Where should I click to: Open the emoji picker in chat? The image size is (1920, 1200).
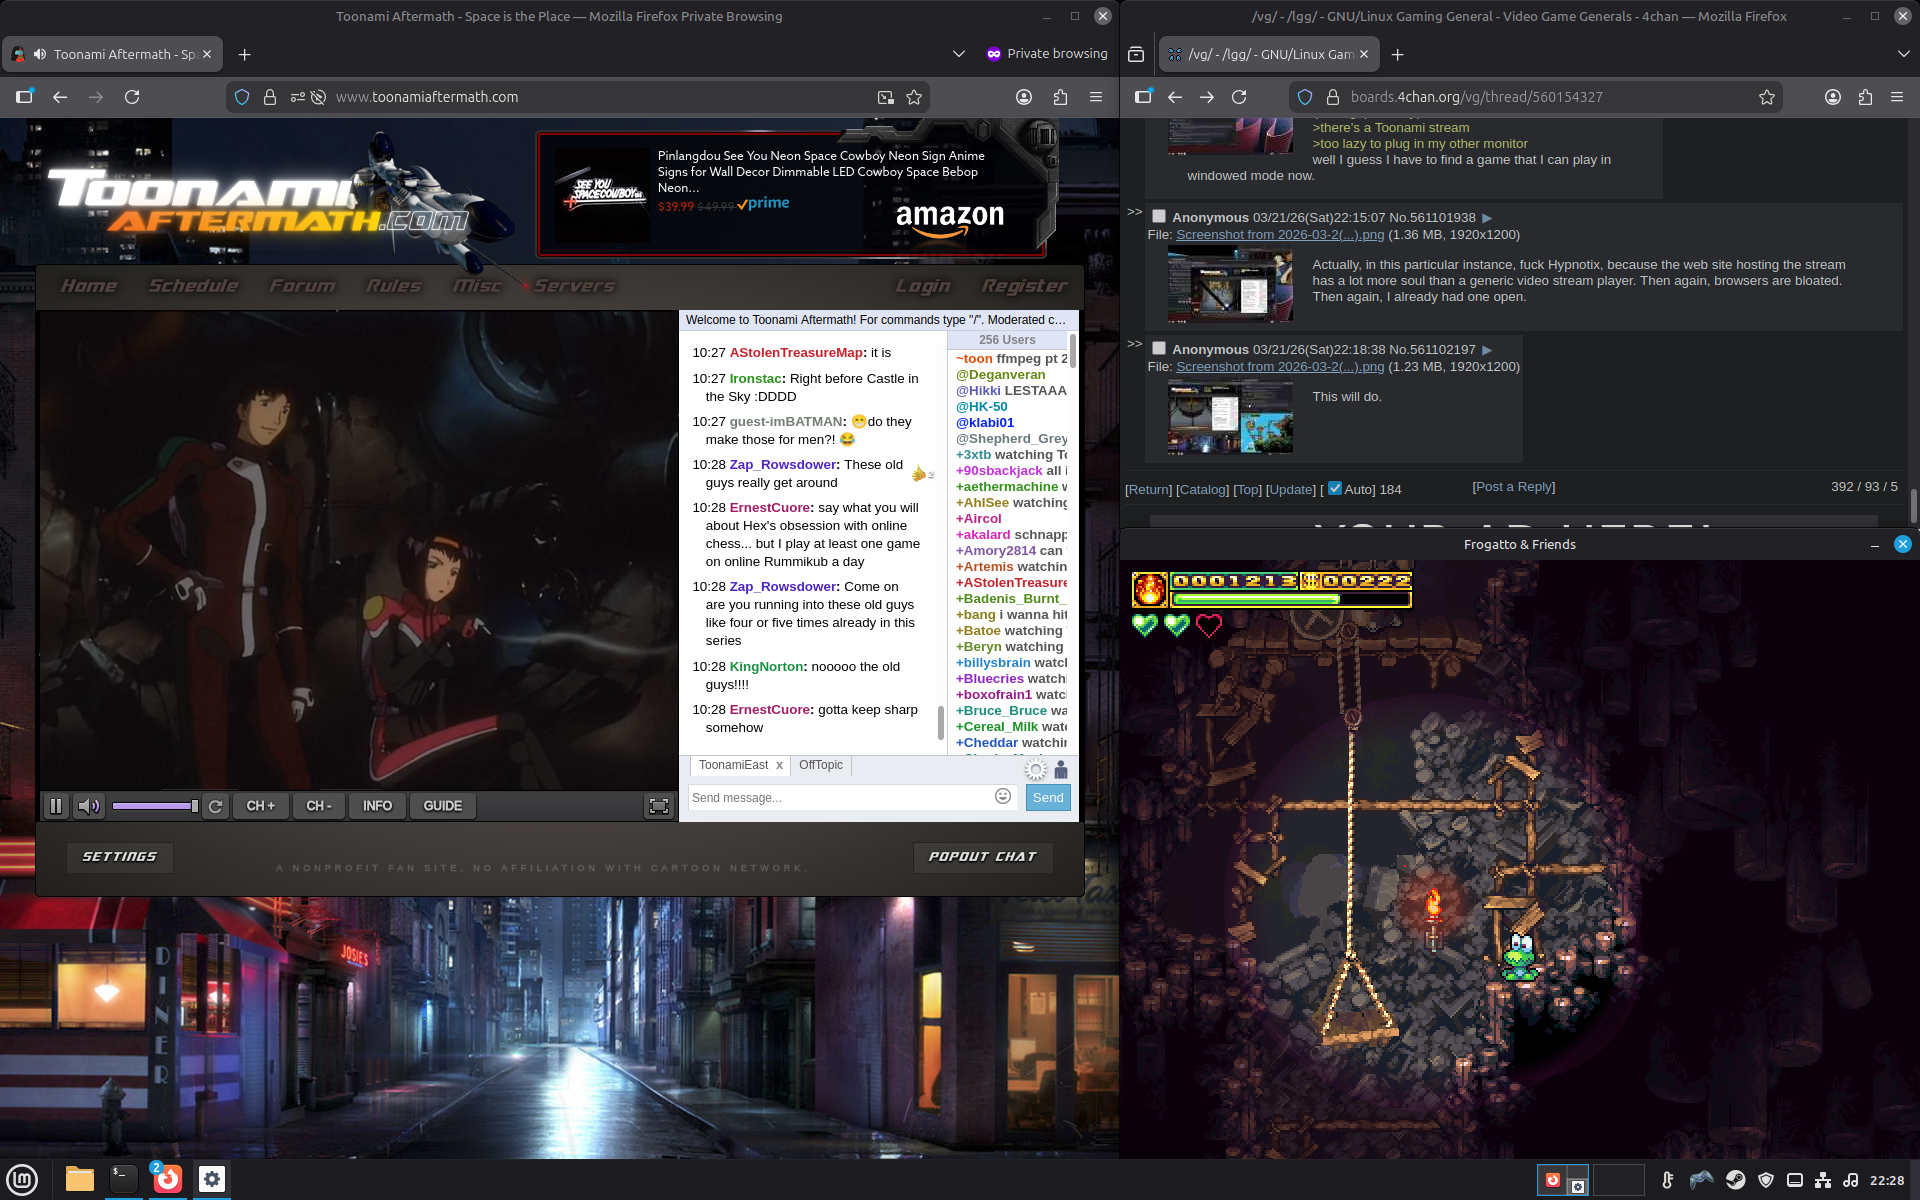(x=1003, y=796)
